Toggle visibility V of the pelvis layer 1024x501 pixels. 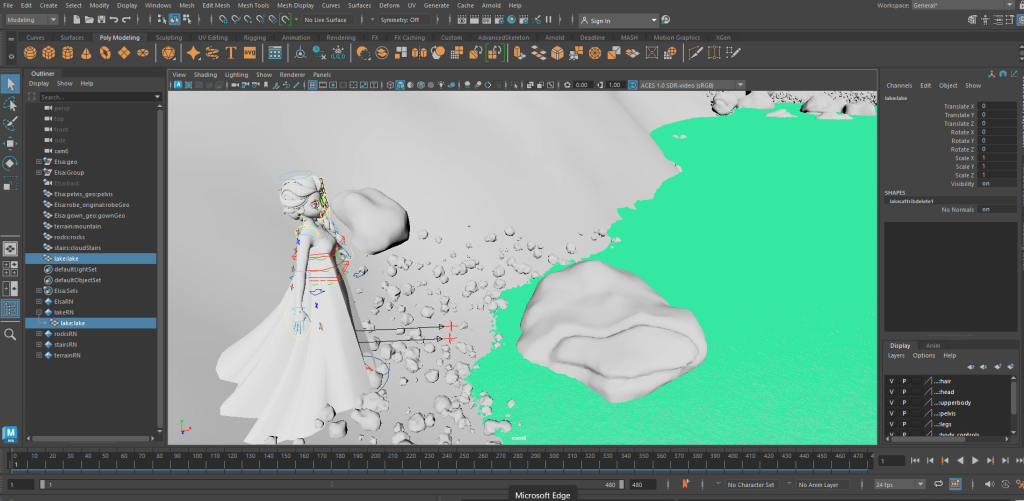891,413
